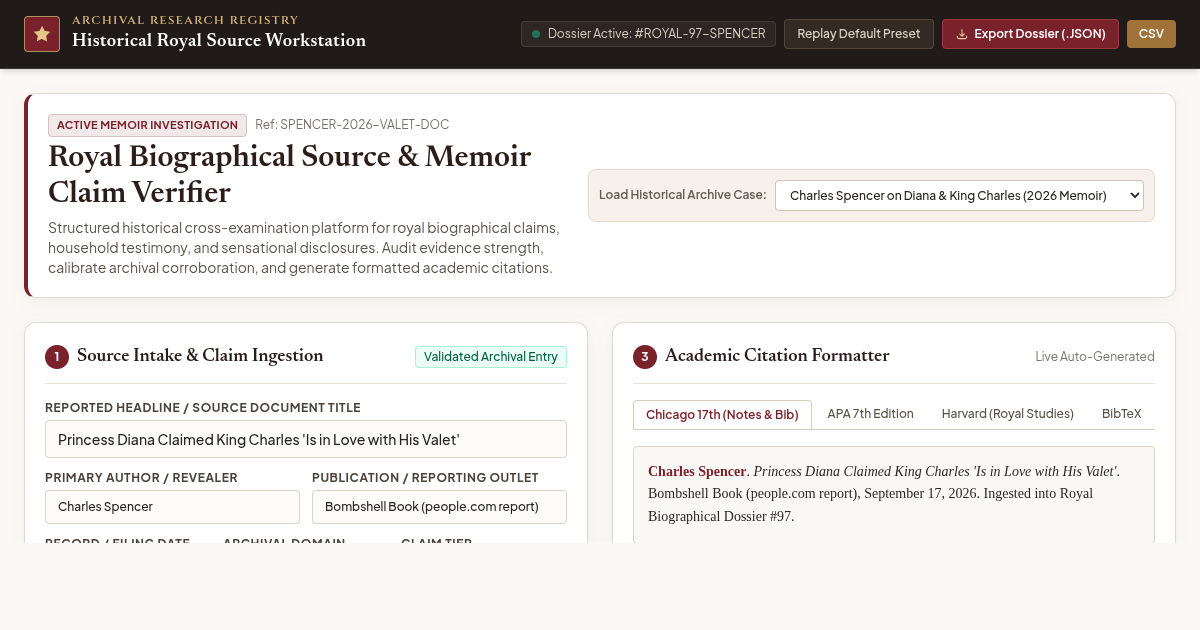Click Academic Citation Formatter heading
This screenshot has width=1200, height=630.
click(x=777, y=356)
